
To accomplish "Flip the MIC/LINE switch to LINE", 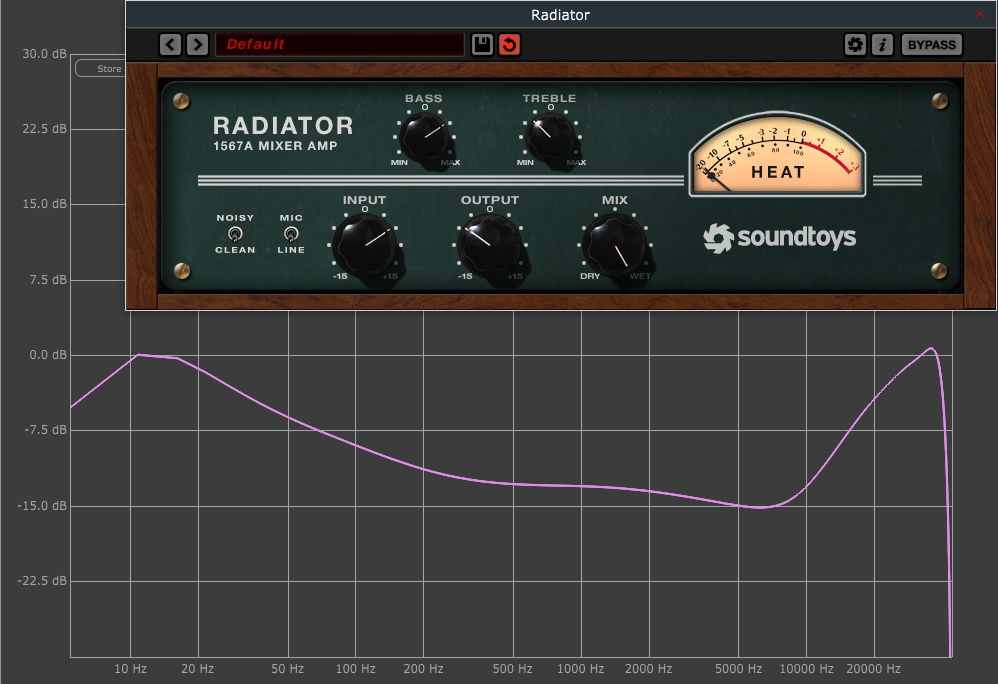I will (290, 235).
